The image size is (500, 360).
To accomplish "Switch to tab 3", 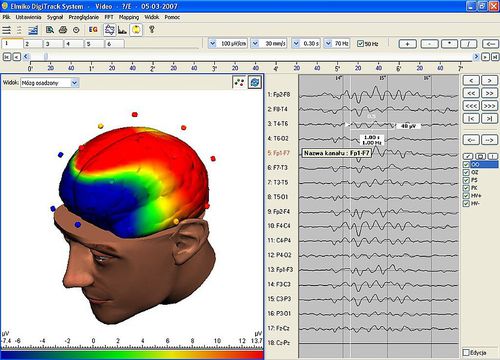I will pos(53,44).
